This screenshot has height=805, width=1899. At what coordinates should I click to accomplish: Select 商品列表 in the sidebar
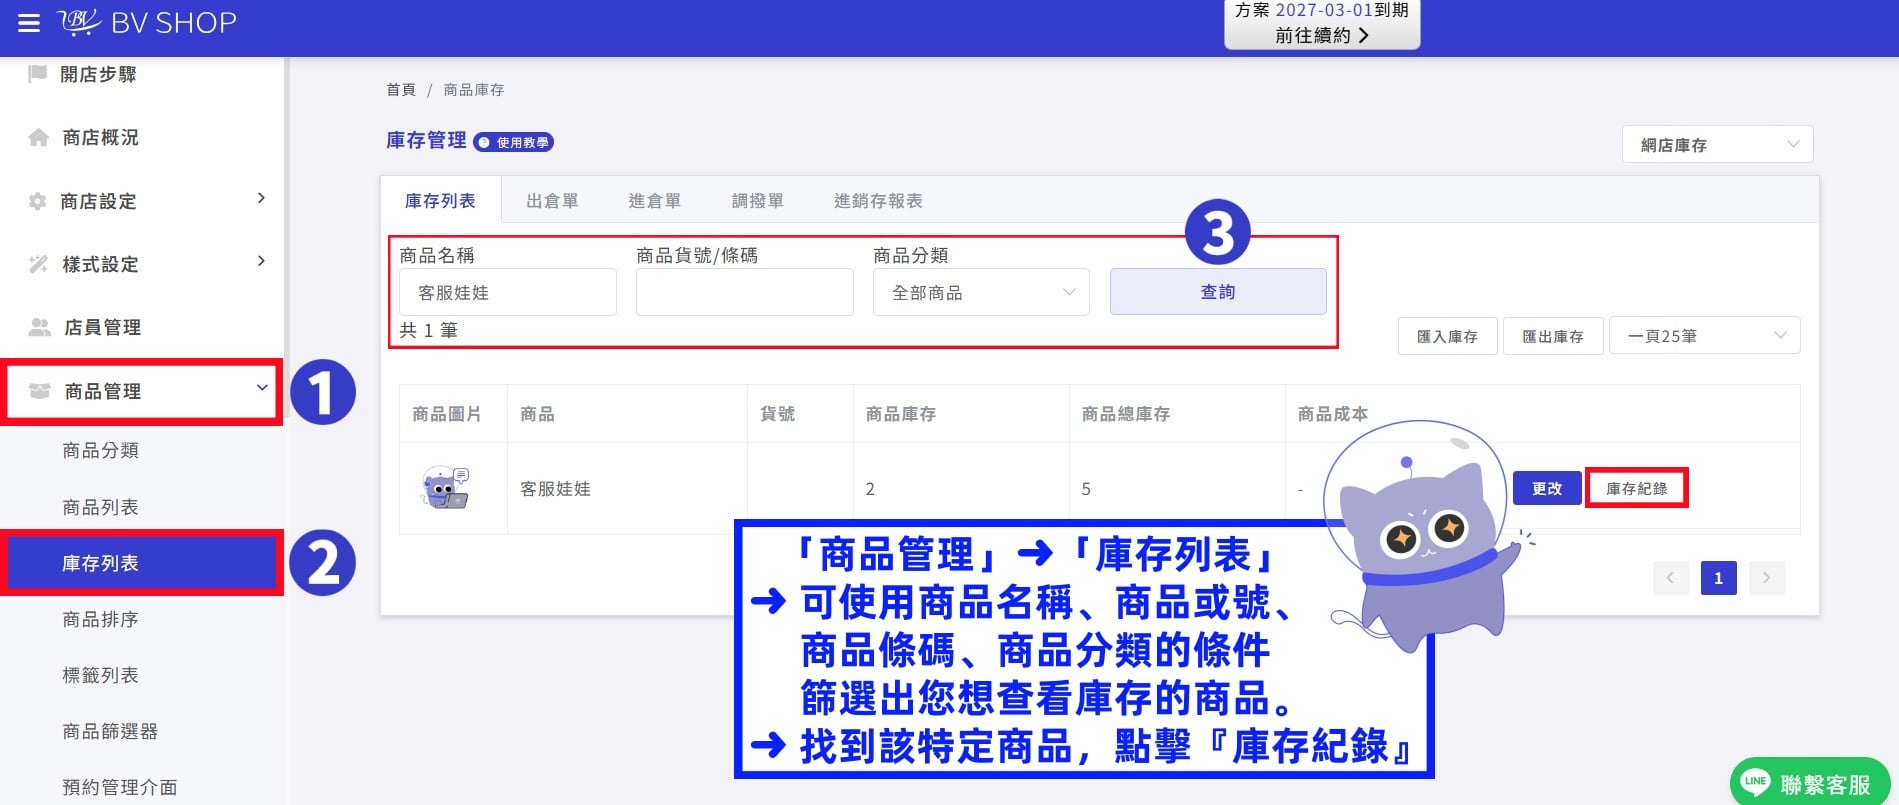coord(100,507)
